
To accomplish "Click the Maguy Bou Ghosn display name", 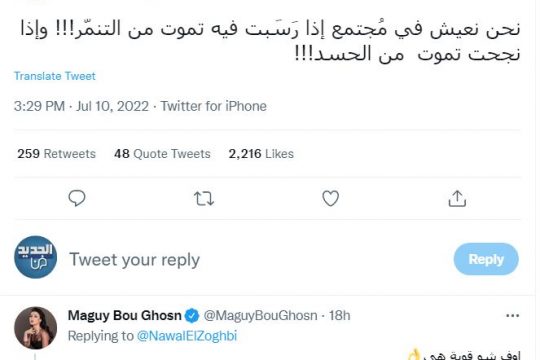I will 124,316.
